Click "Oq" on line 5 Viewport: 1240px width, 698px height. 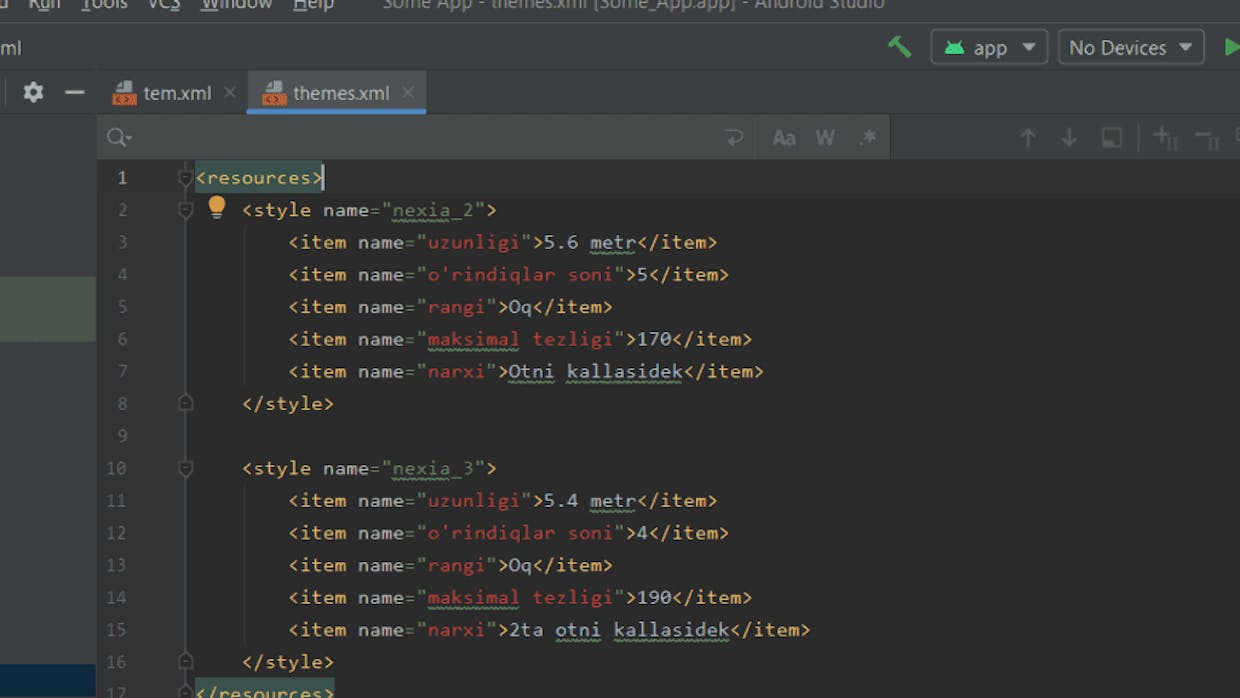pyautogui.click(x=520, y=307)
